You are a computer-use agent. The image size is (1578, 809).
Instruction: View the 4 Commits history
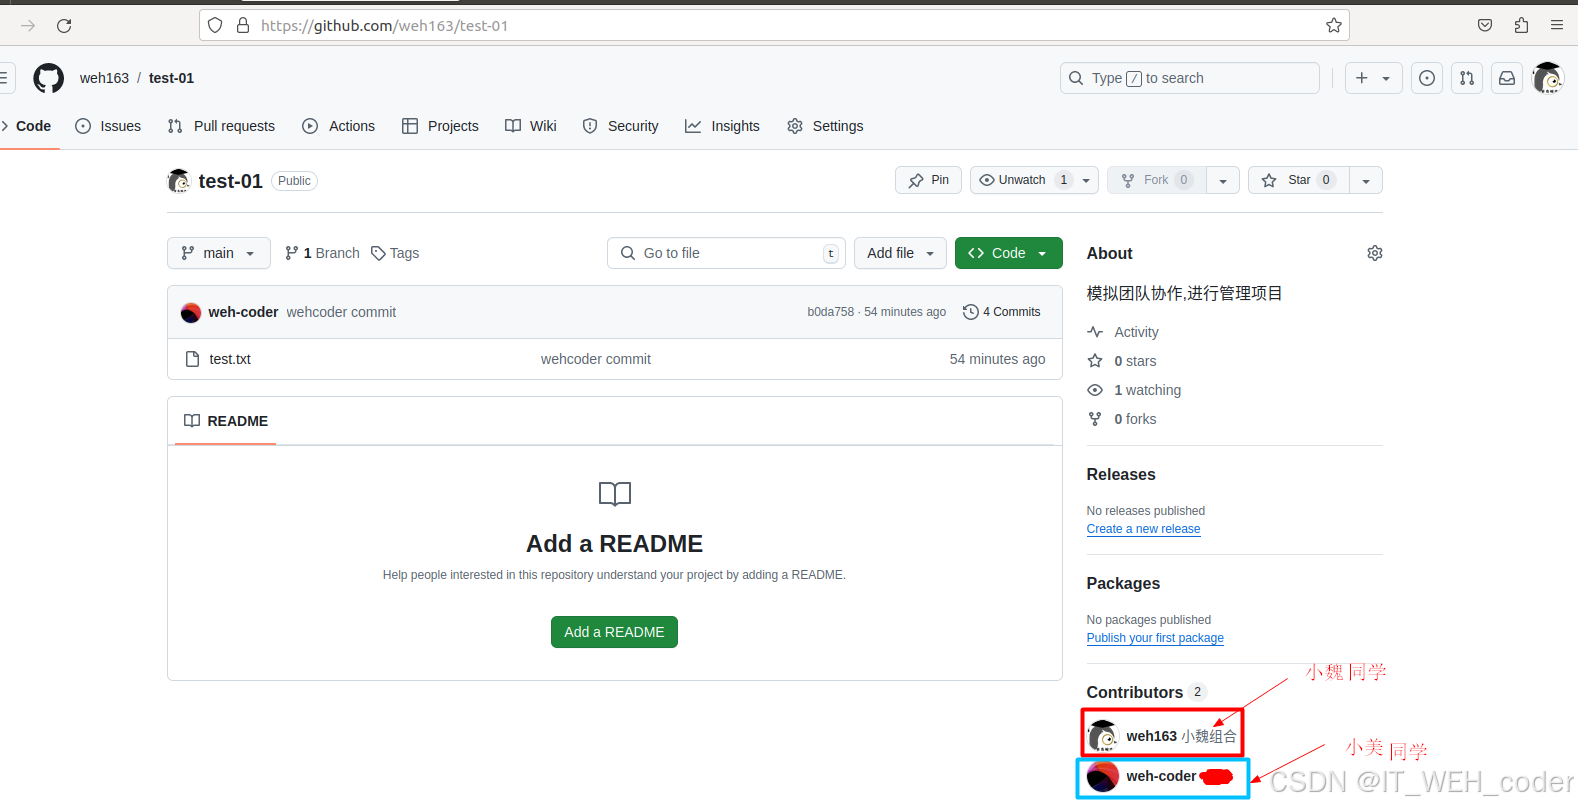1002,312
